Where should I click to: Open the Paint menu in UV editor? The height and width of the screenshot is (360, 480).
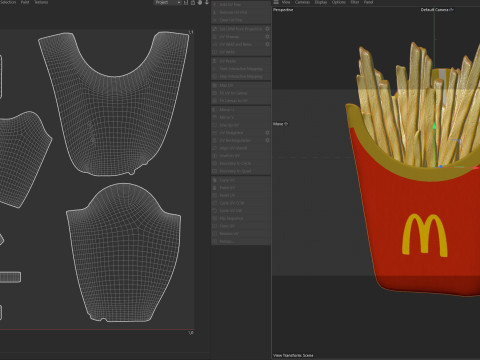tap(25, 2)
